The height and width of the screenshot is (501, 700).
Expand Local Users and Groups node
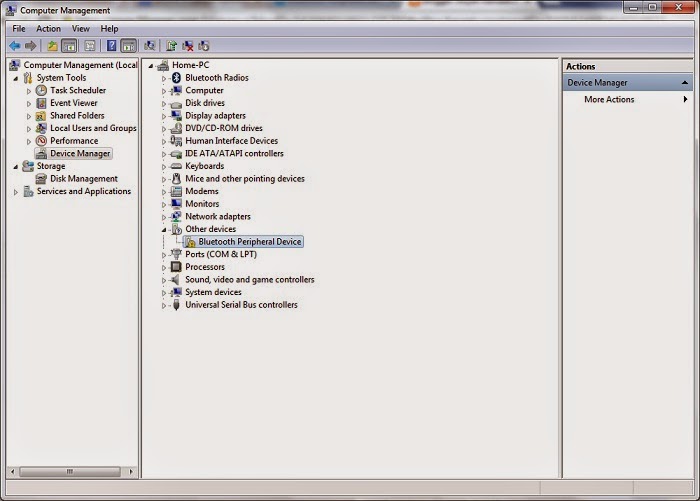(29, 129)
